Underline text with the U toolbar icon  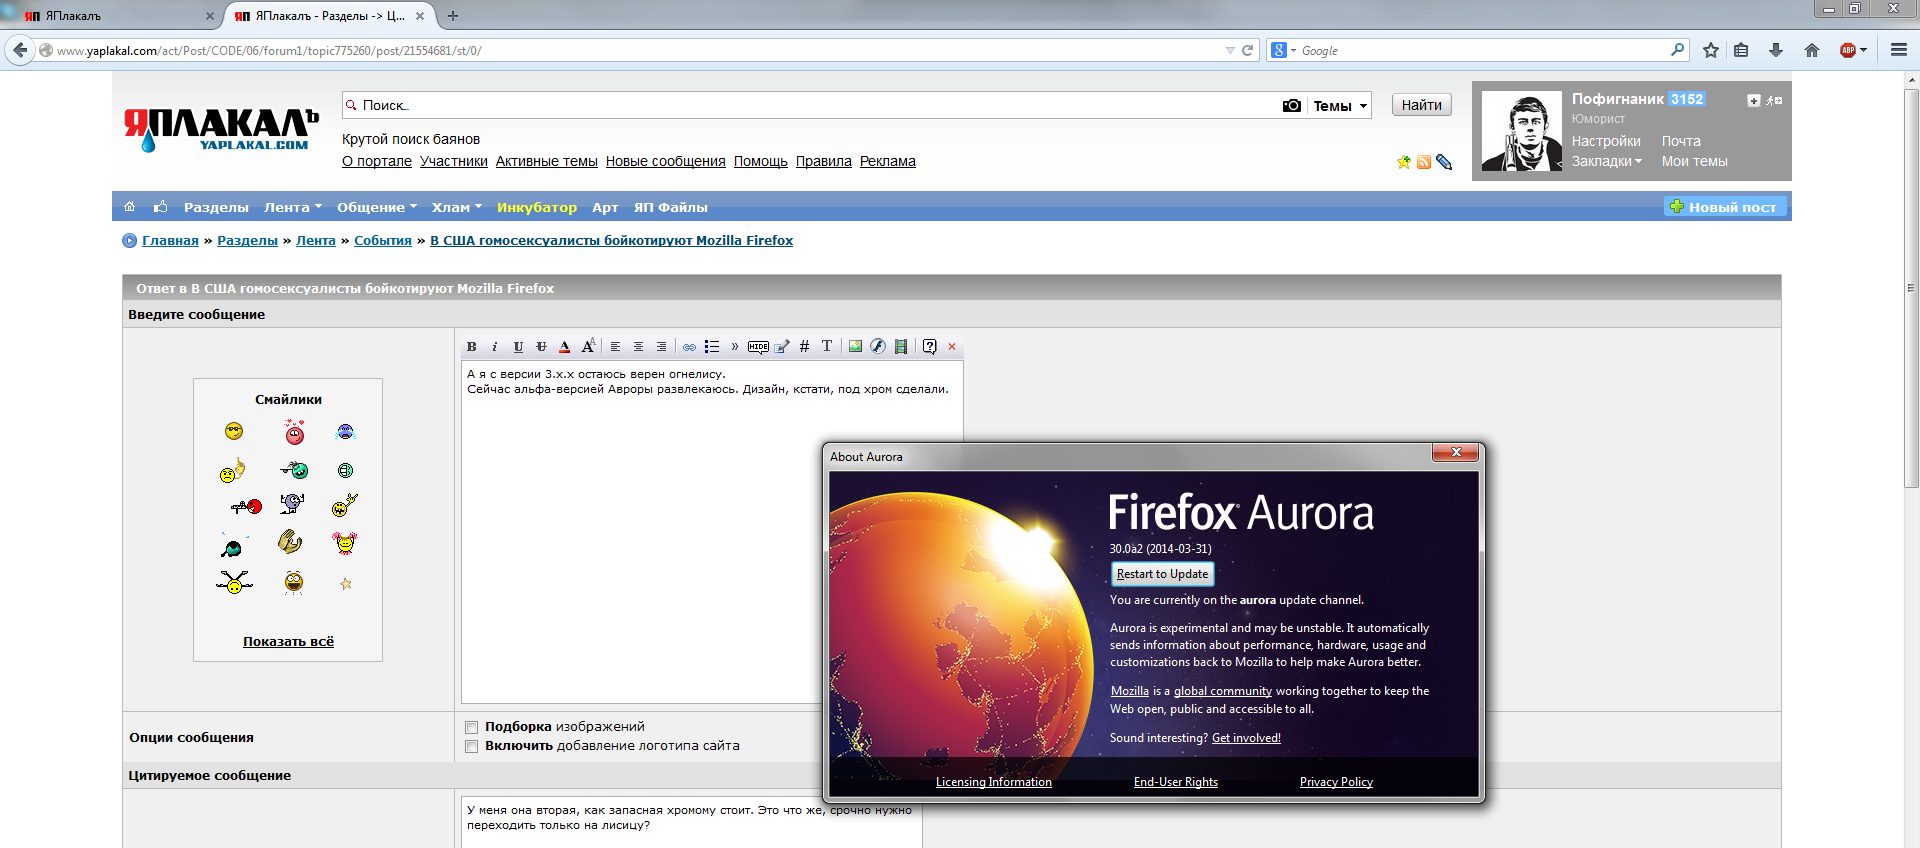coord(518,347)
